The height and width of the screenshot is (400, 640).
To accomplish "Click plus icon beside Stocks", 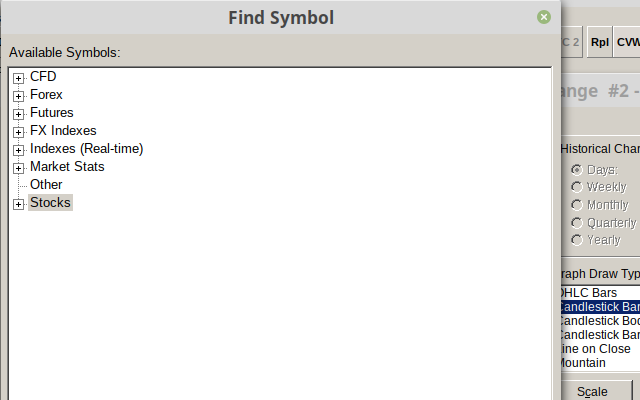I will pos(18,204).
